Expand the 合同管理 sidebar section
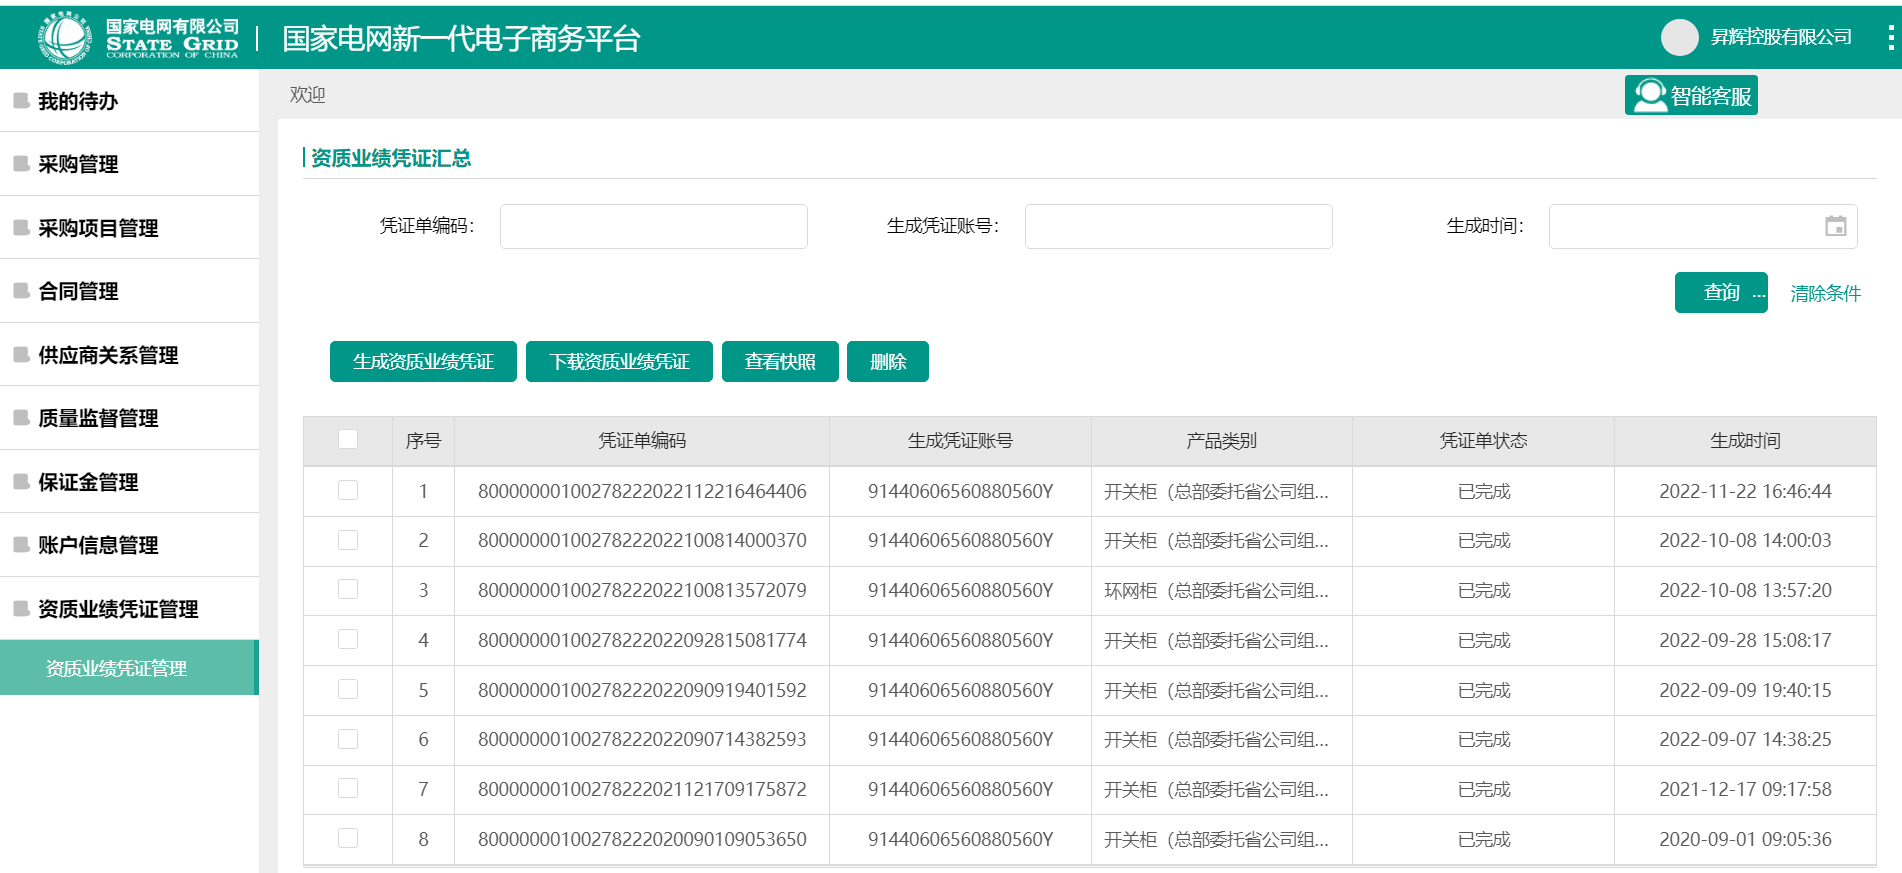Image resolution: width=1902 pixels, height=873 pixels. pos(78,291)
